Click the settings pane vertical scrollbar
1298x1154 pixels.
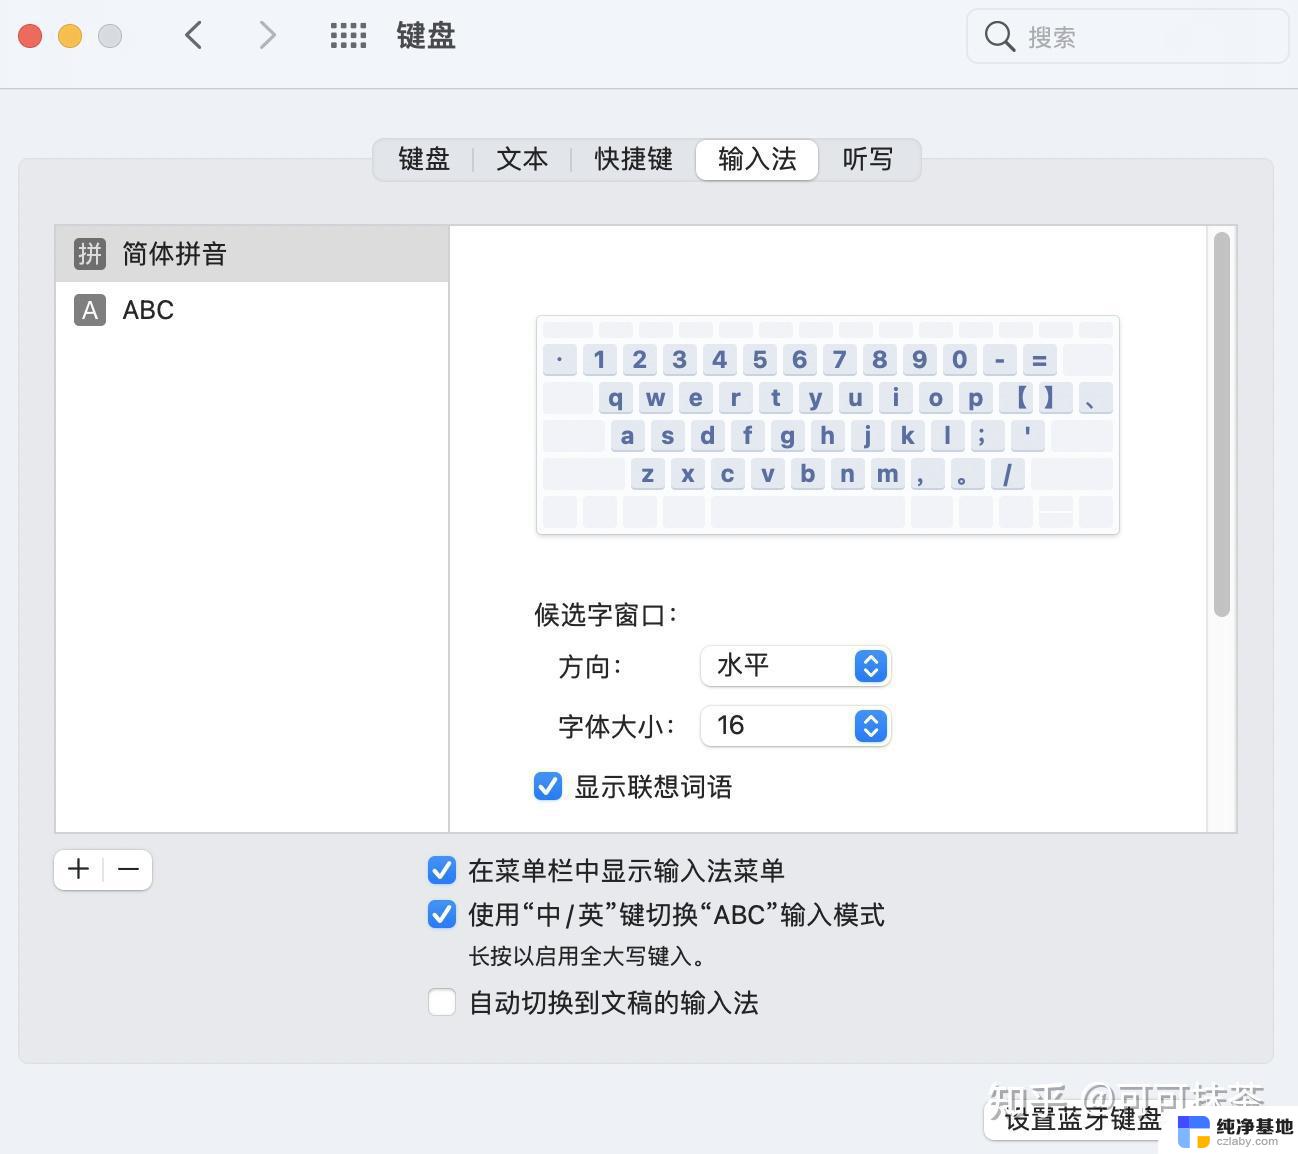click(x=1221, y=424)
